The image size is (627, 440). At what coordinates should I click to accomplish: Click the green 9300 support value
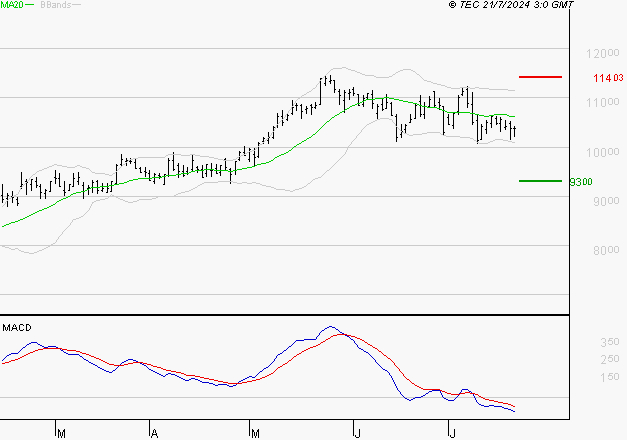581,182
